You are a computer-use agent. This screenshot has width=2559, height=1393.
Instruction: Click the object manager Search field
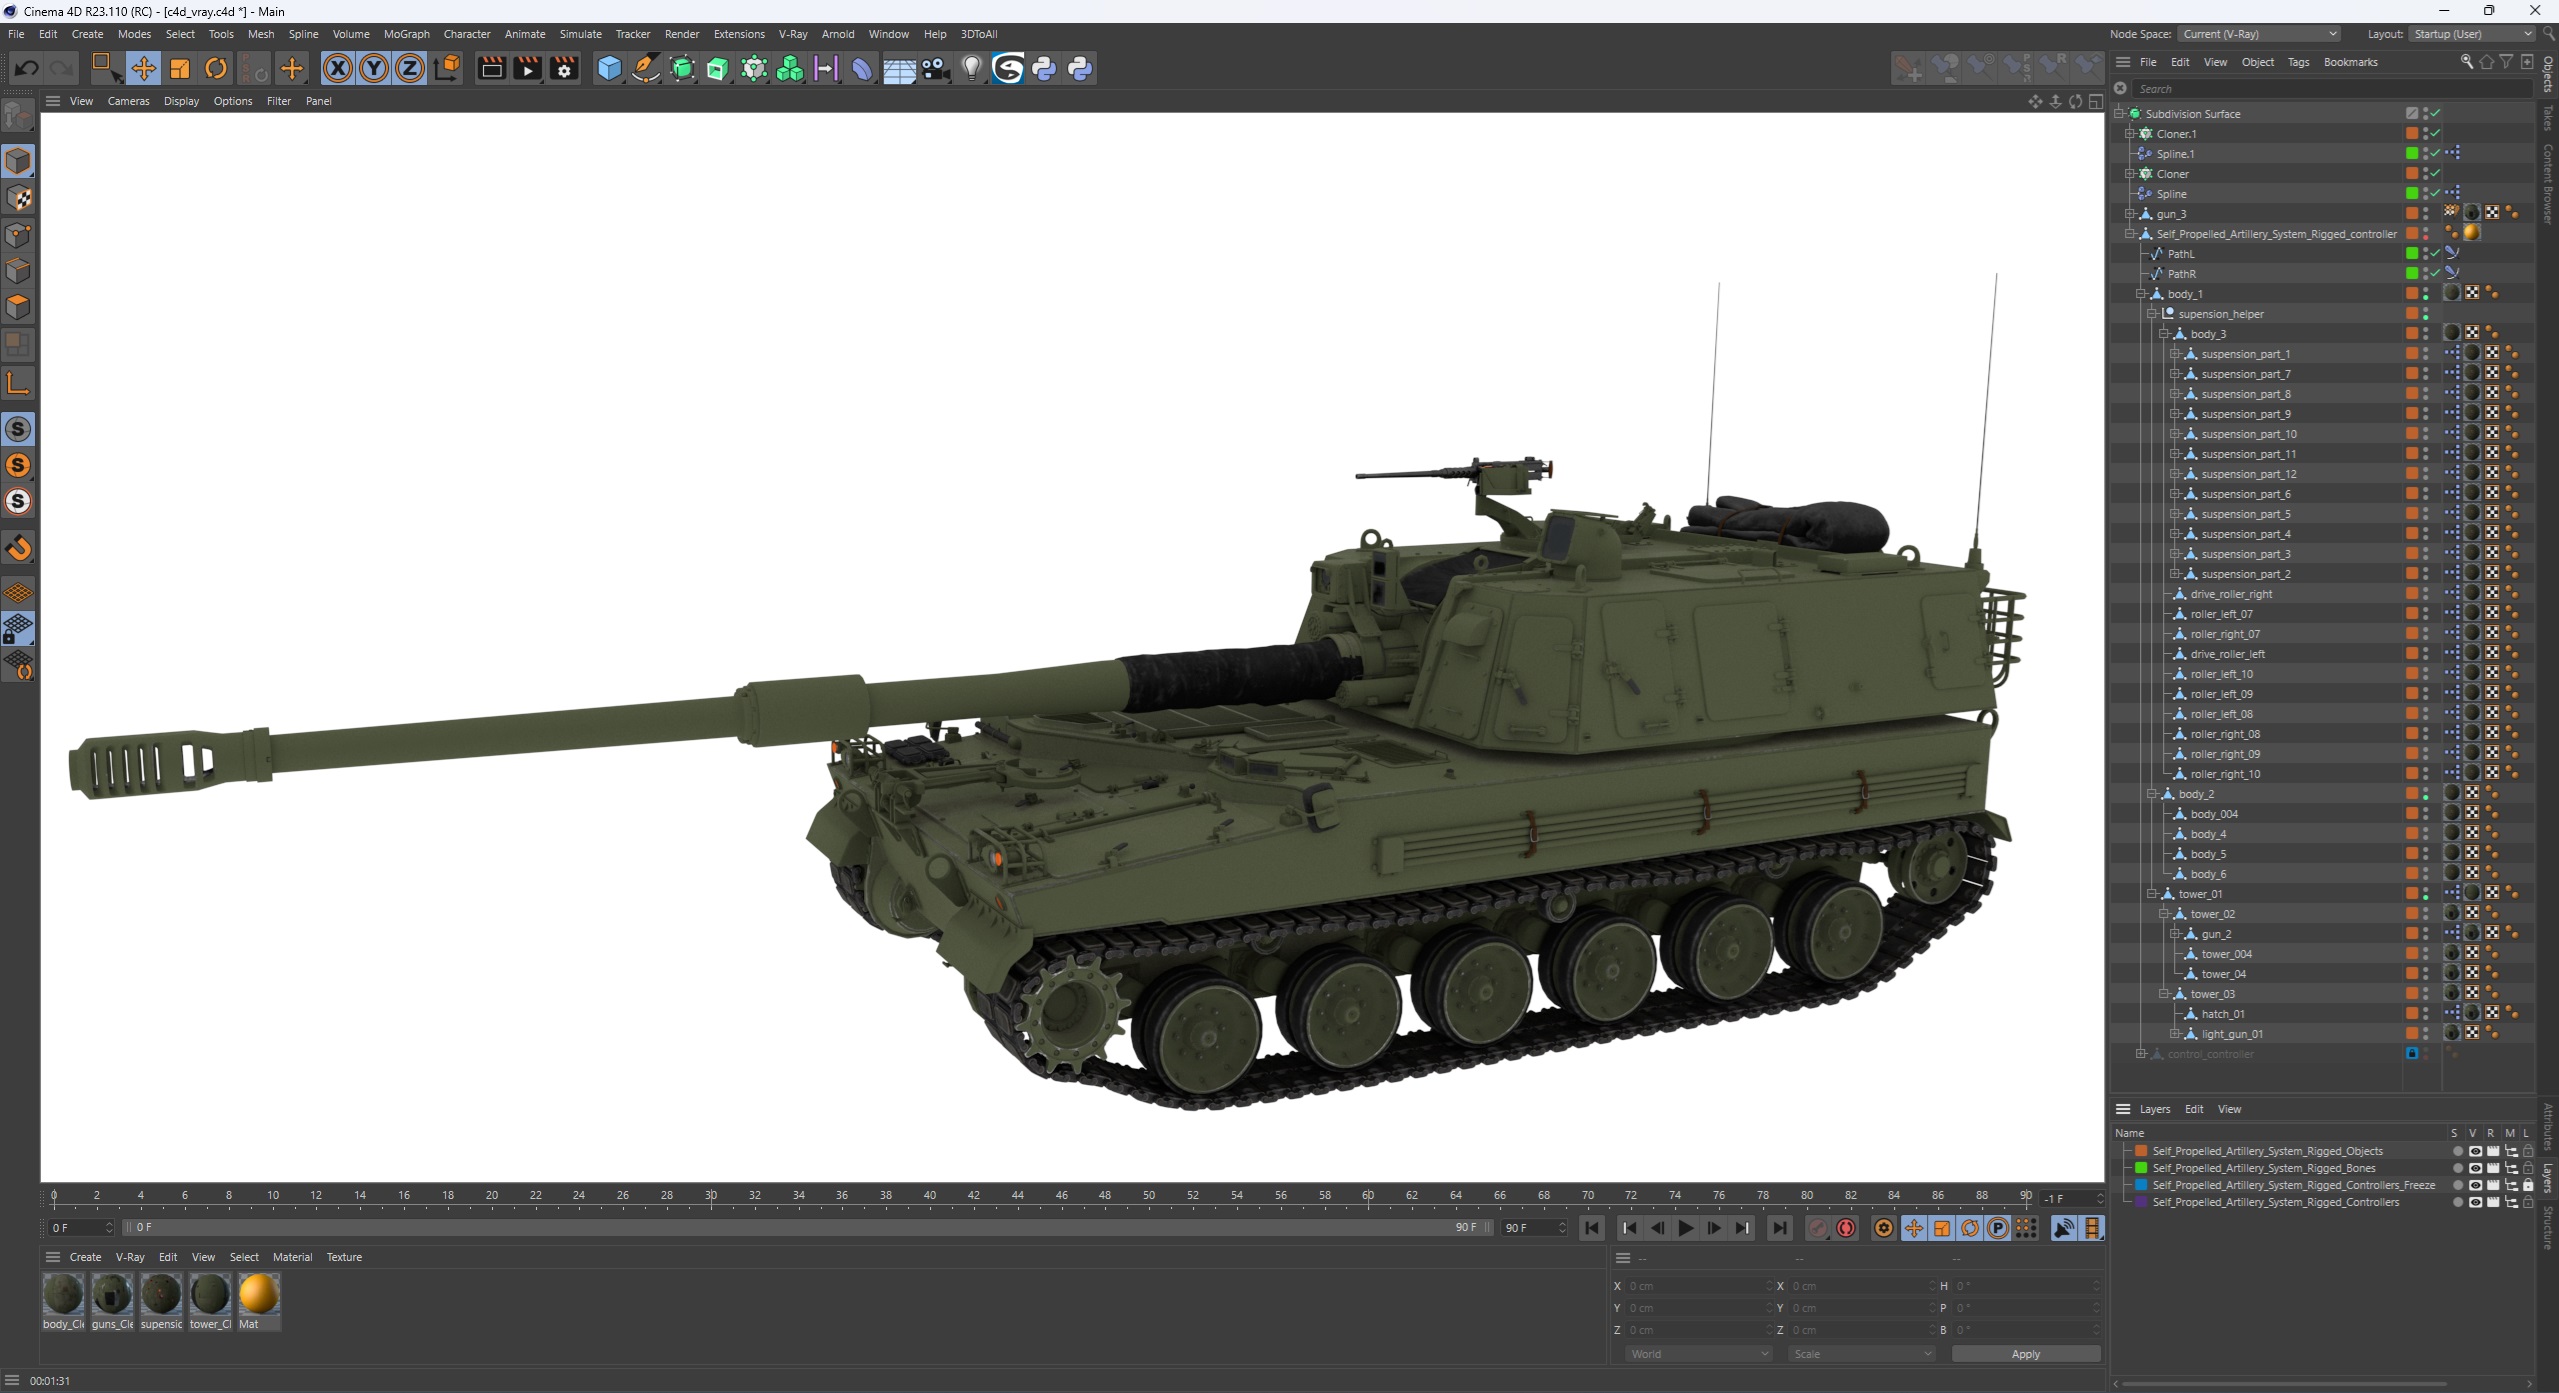(2330, 89)
